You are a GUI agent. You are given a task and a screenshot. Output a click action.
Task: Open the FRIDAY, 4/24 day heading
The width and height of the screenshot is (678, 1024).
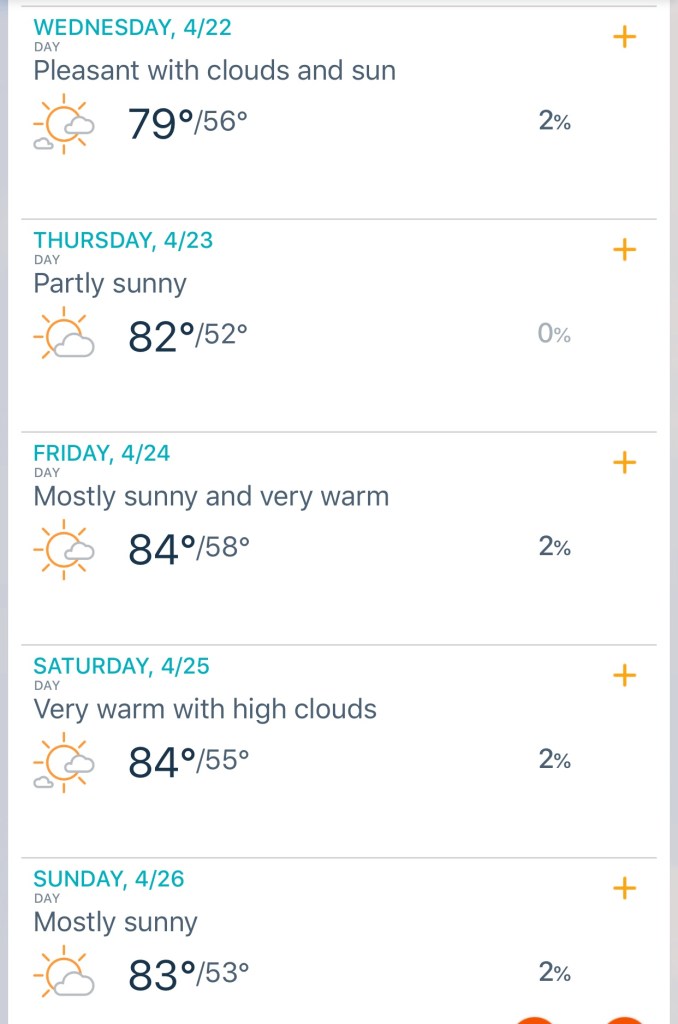click(101, 453)
